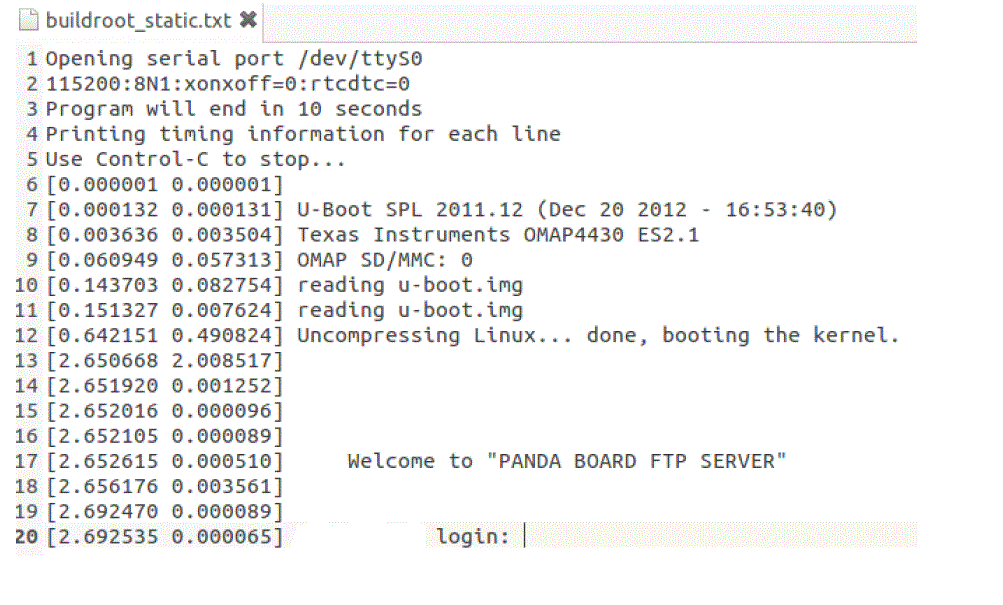
Task: Click the timestamp [2.650668 2.008517]
Action: coord(165,361)
